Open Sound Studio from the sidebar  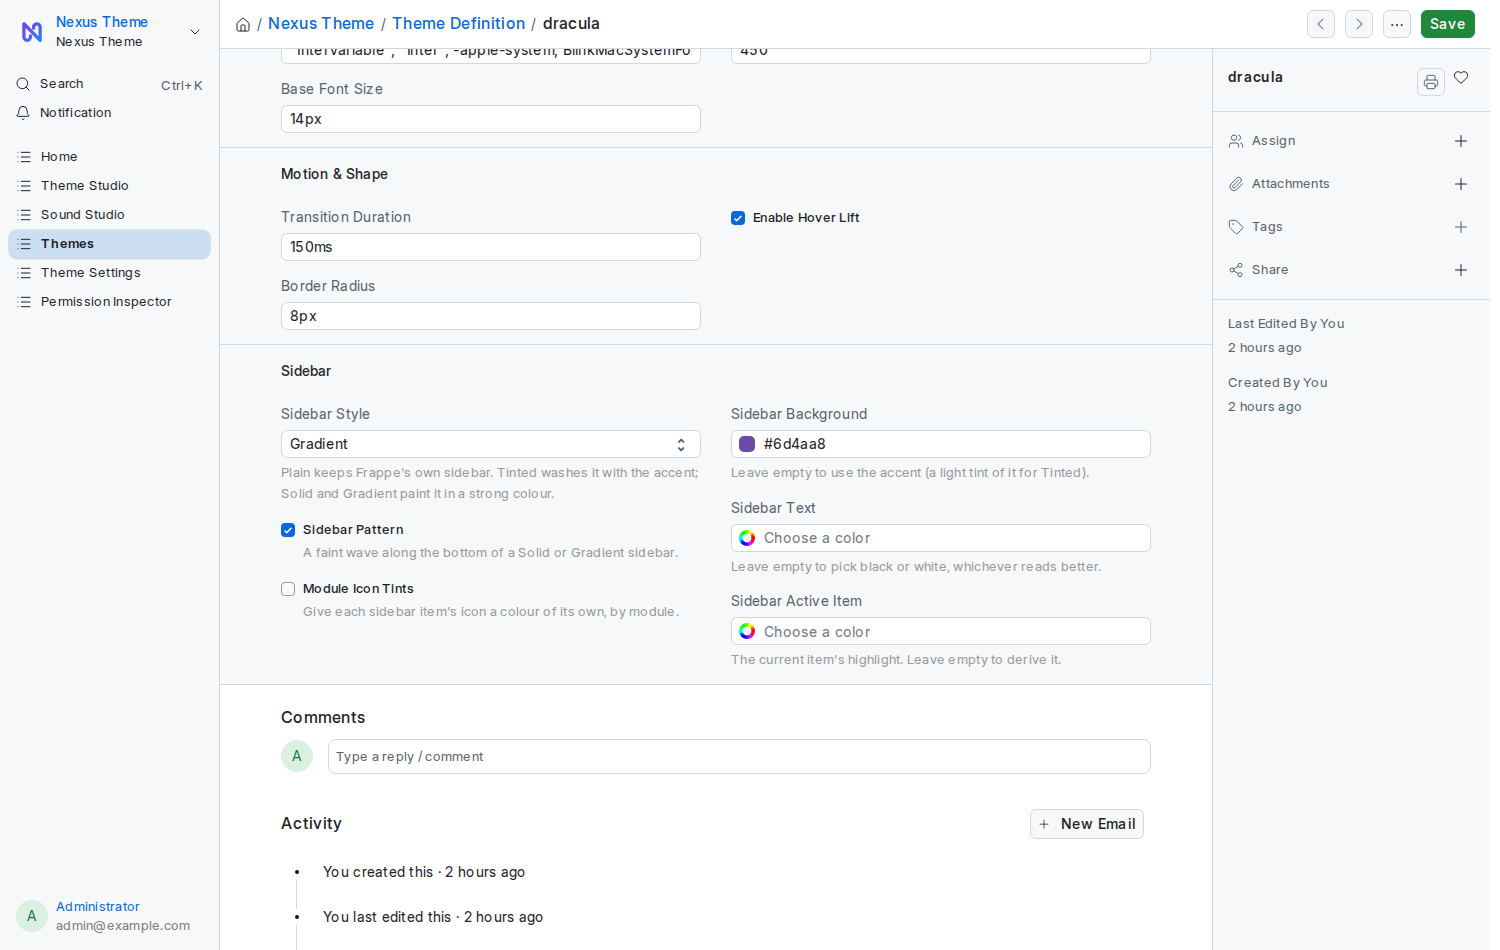point(109,215)
